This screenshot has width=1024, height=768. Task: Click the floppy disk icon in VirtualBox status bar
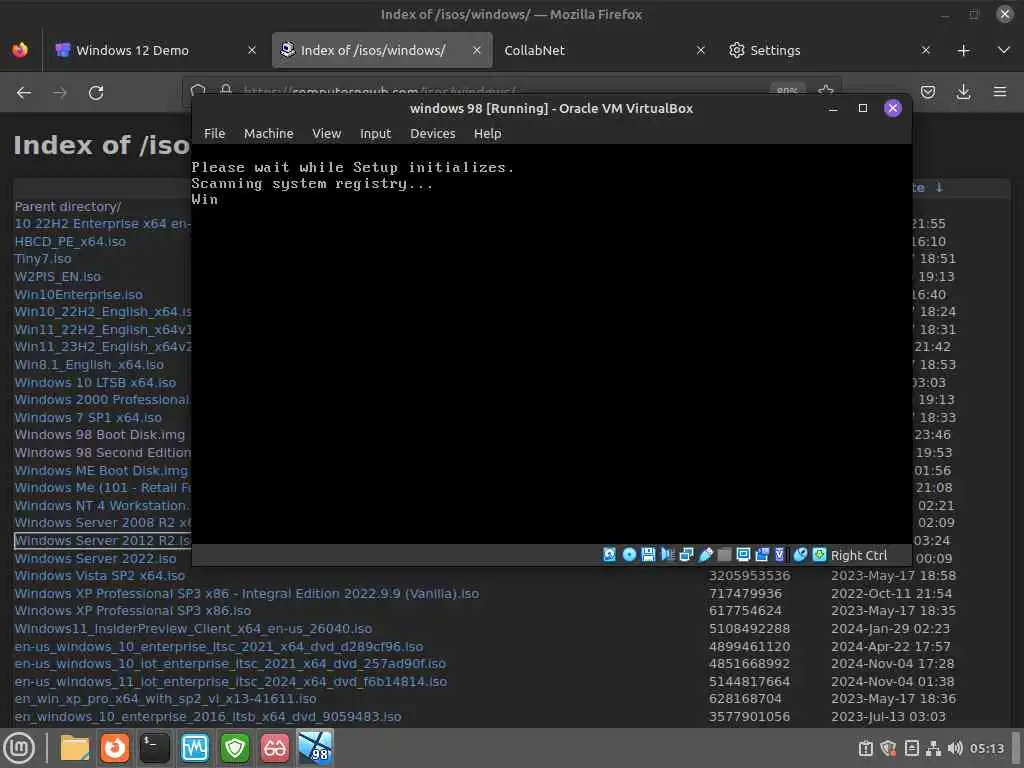(x=648, y=554)
